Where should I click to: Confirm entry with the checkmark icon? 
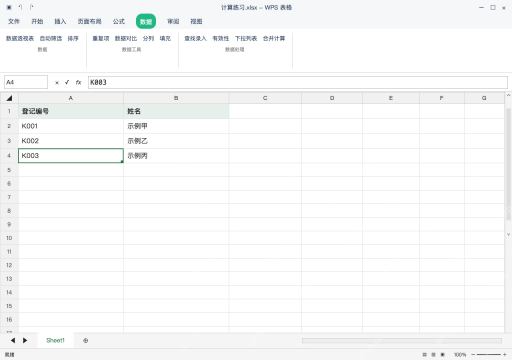tap(67, 82)
